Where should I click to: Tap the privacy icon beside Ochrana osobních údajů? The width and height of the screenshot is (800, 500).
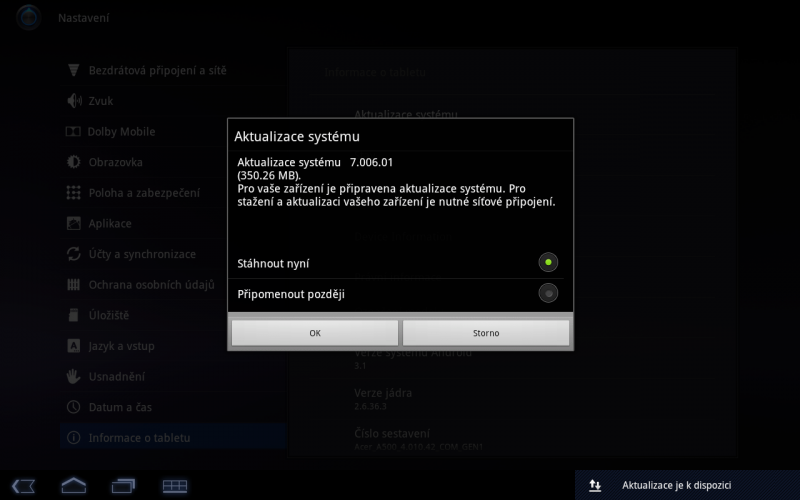click(73, 285)
